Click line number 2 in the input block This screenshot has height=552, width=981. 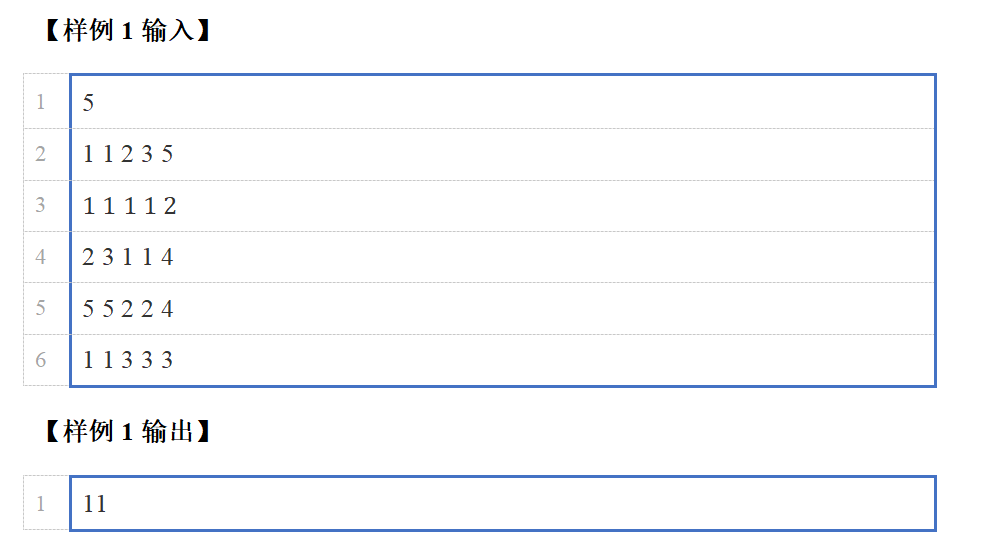click(x=41, y=154)
